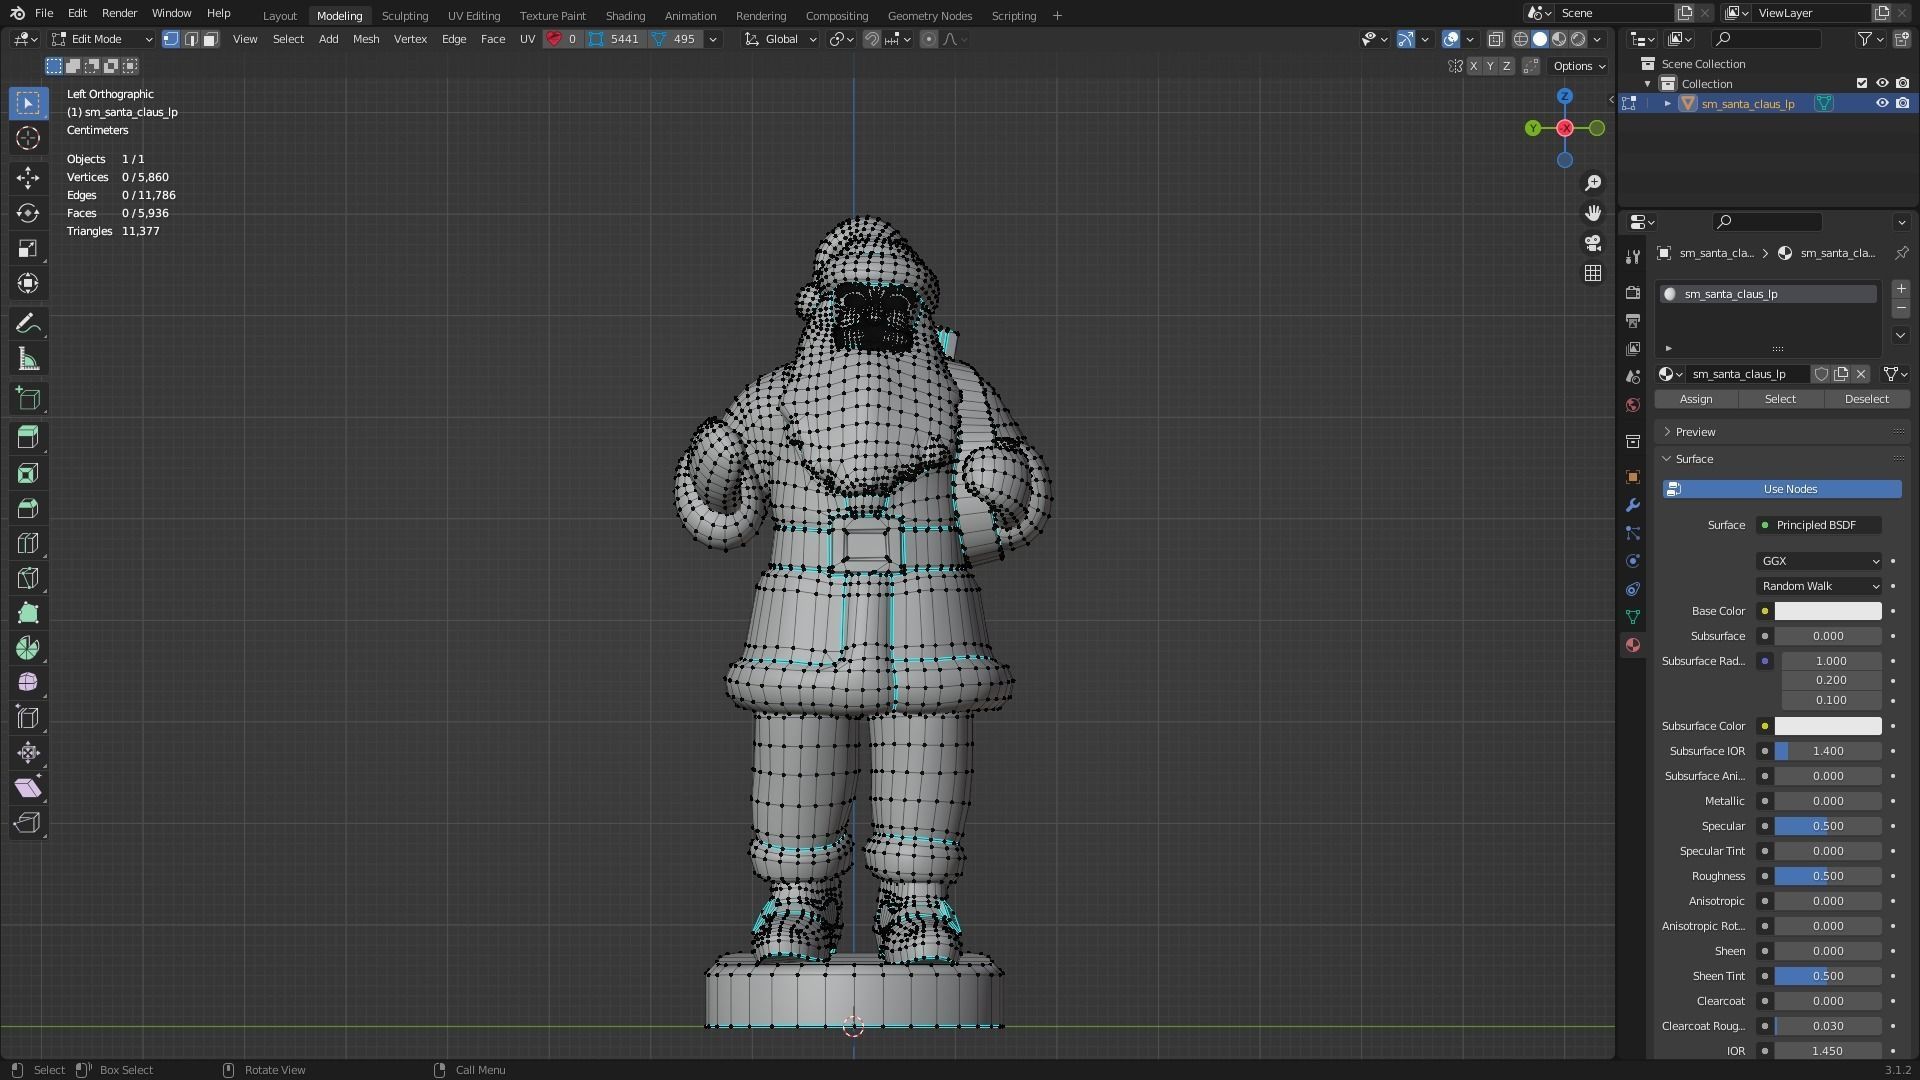Select the Knife tool
Viewport: 1920px width, 1080px height.
point(28,578)
